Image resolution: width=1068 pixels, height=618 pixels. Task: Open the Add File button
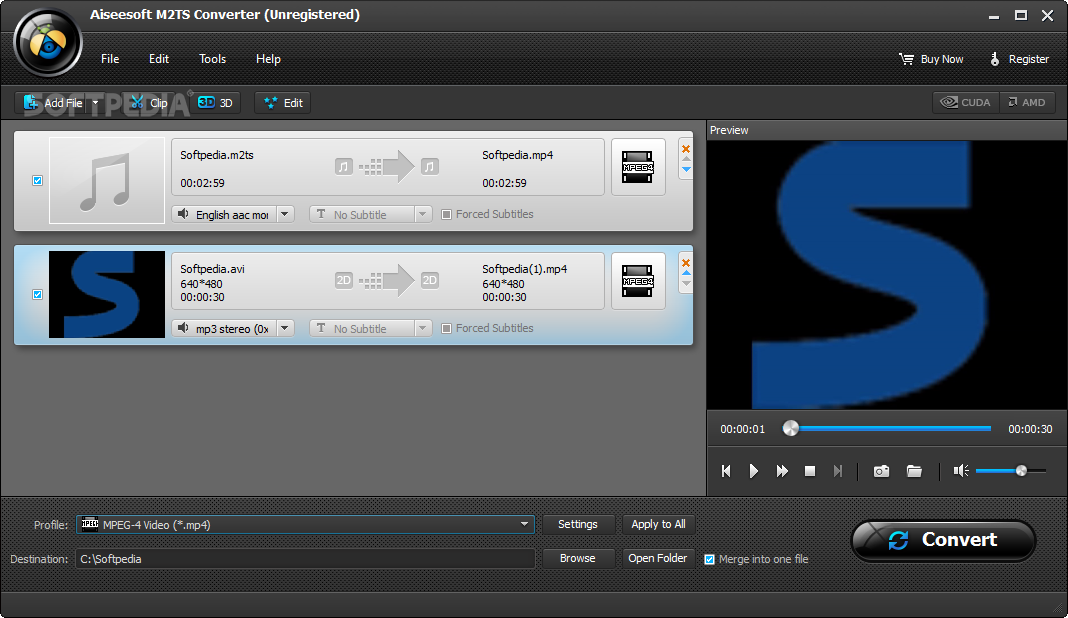coord(53,103)
